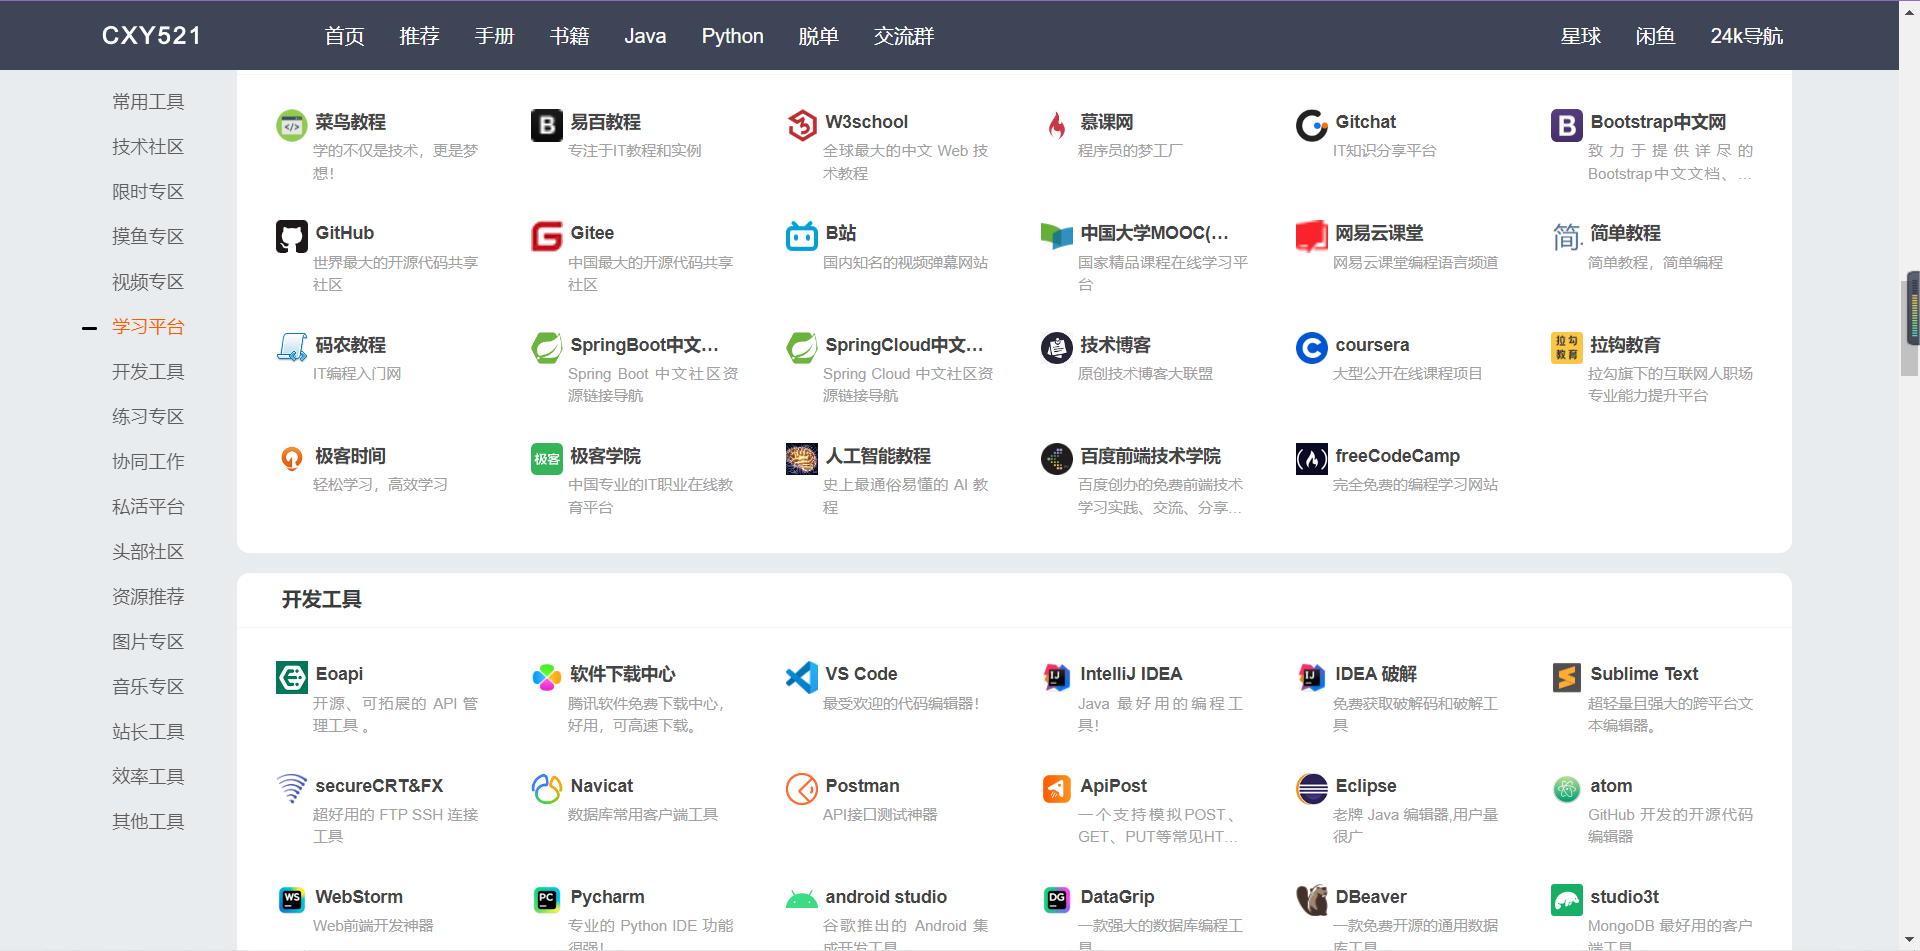Viewport: 1920px width, 951px height.
Task: Click the 极客学院 green icon
Action: pos(547,459)
